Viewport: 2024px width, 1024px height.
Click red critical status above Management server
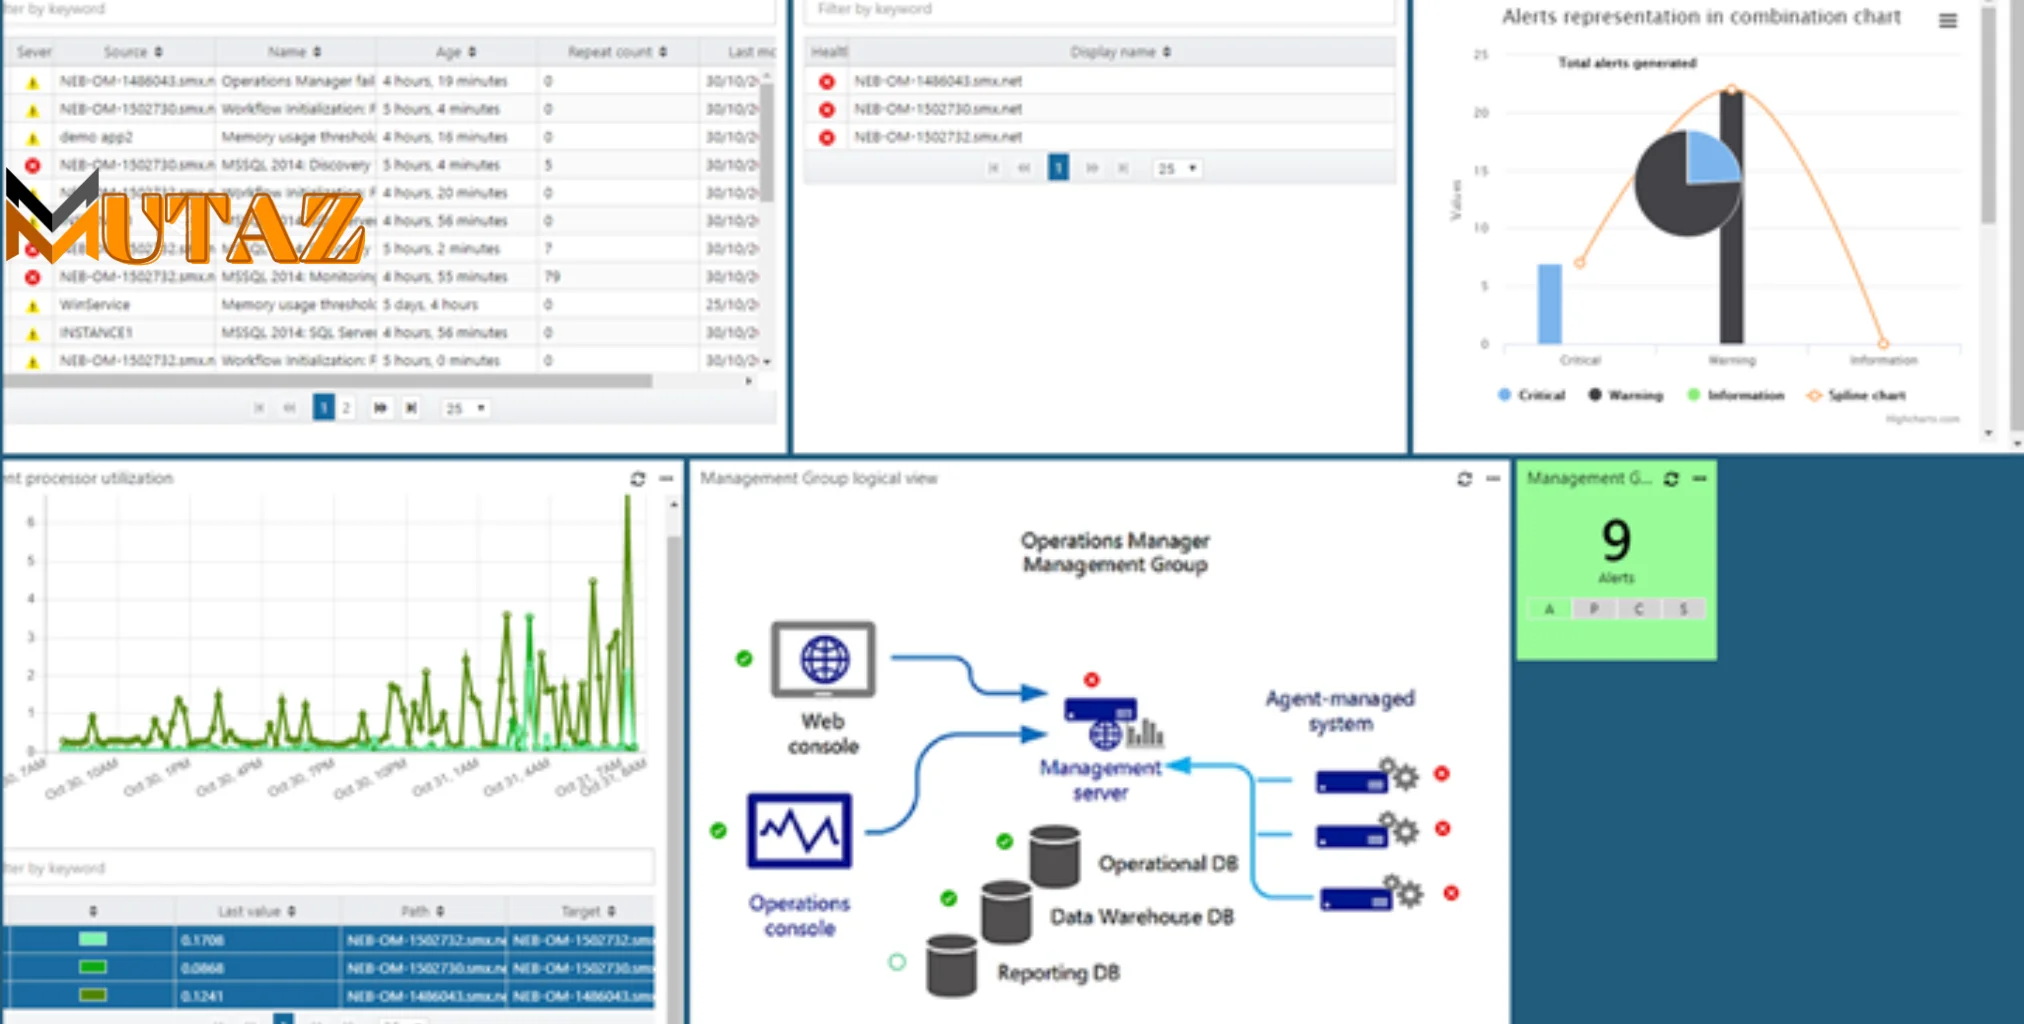[x=1092, y=680]
